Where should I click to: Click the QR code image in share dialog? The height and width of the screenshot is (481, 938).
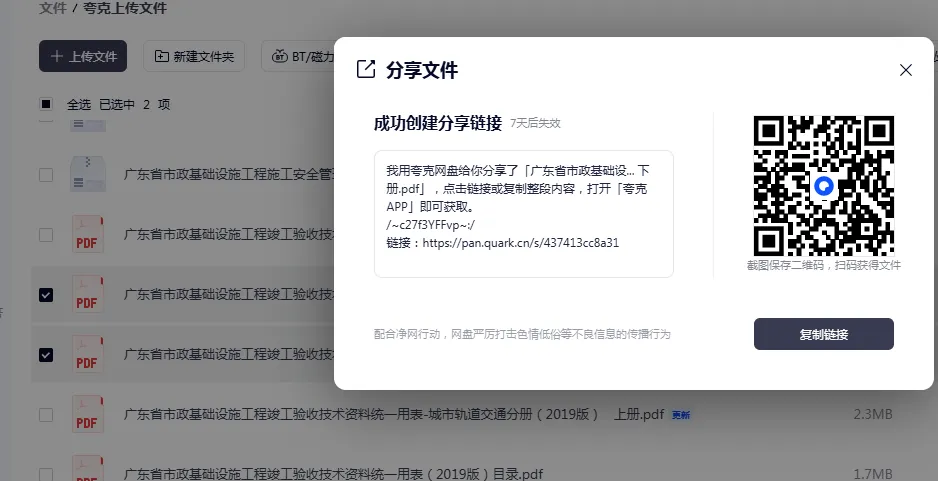pos(824,186)
